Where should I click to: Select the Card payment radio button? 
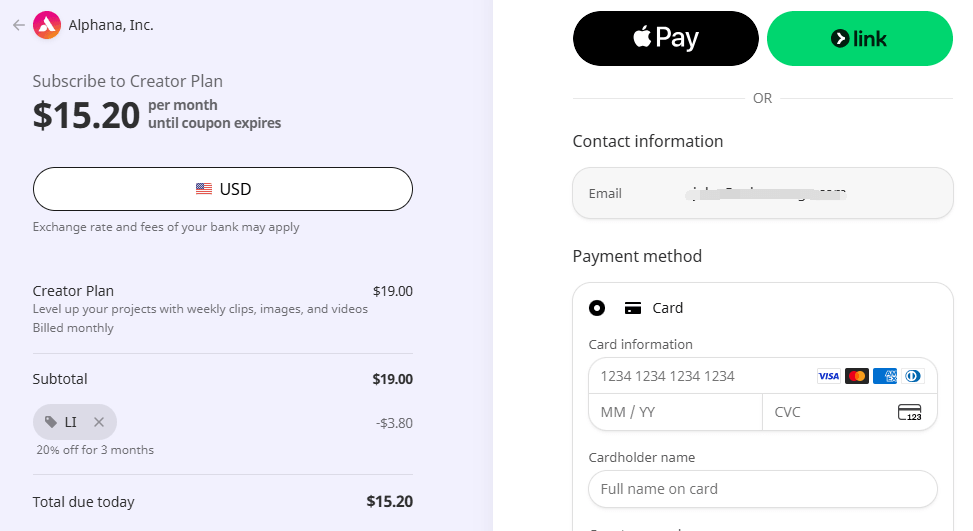click(597, 308)
